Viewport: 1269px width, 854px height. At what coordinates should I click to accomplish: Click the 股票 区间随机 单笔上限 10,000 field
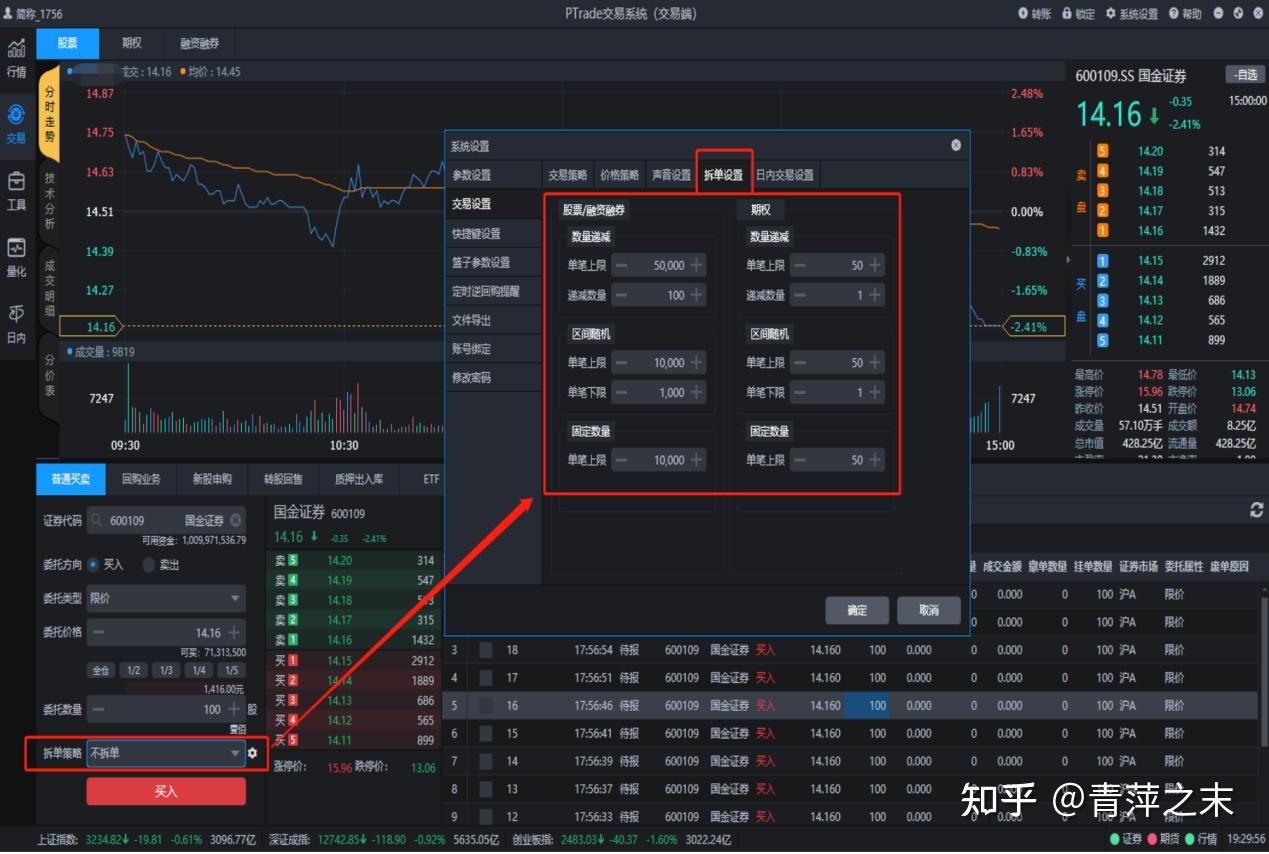coord(659,363)
